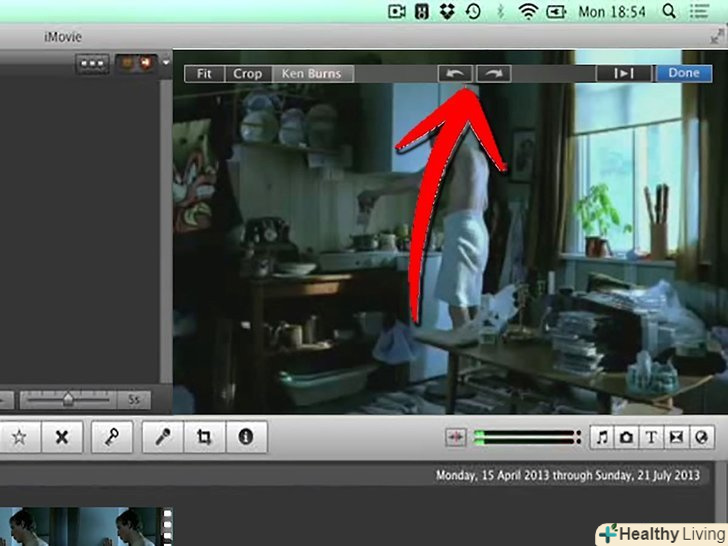The image size is (728, 546).
Task: Click the filmstrip view button
Action: [92, 64]
